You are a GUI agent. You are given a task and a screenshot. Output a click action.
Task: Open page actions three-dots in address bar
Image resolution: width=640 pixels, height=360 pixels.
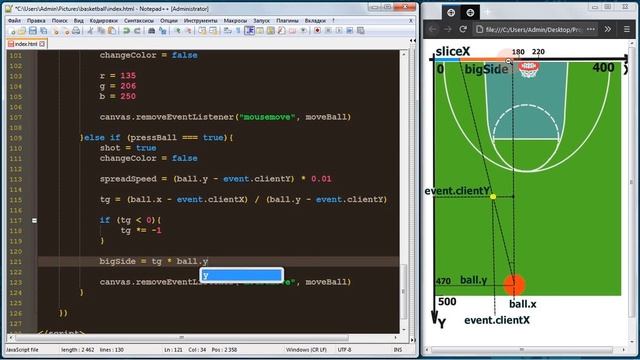tap(591, 29)
